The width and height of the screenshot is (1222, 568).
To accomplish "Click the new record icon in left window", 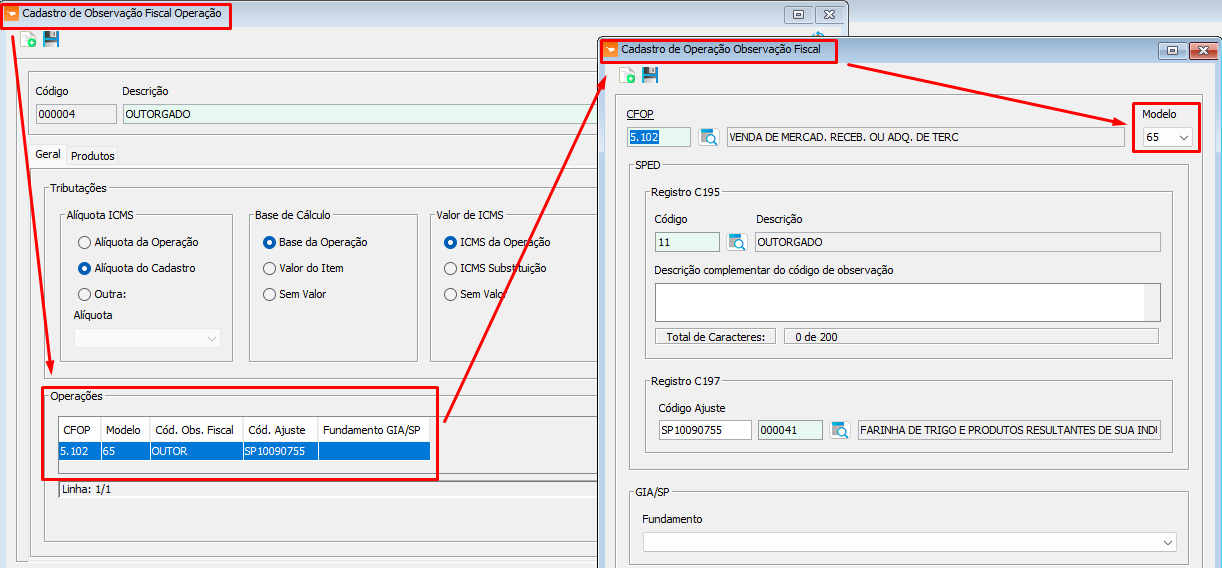I will [x=28, y=39].
